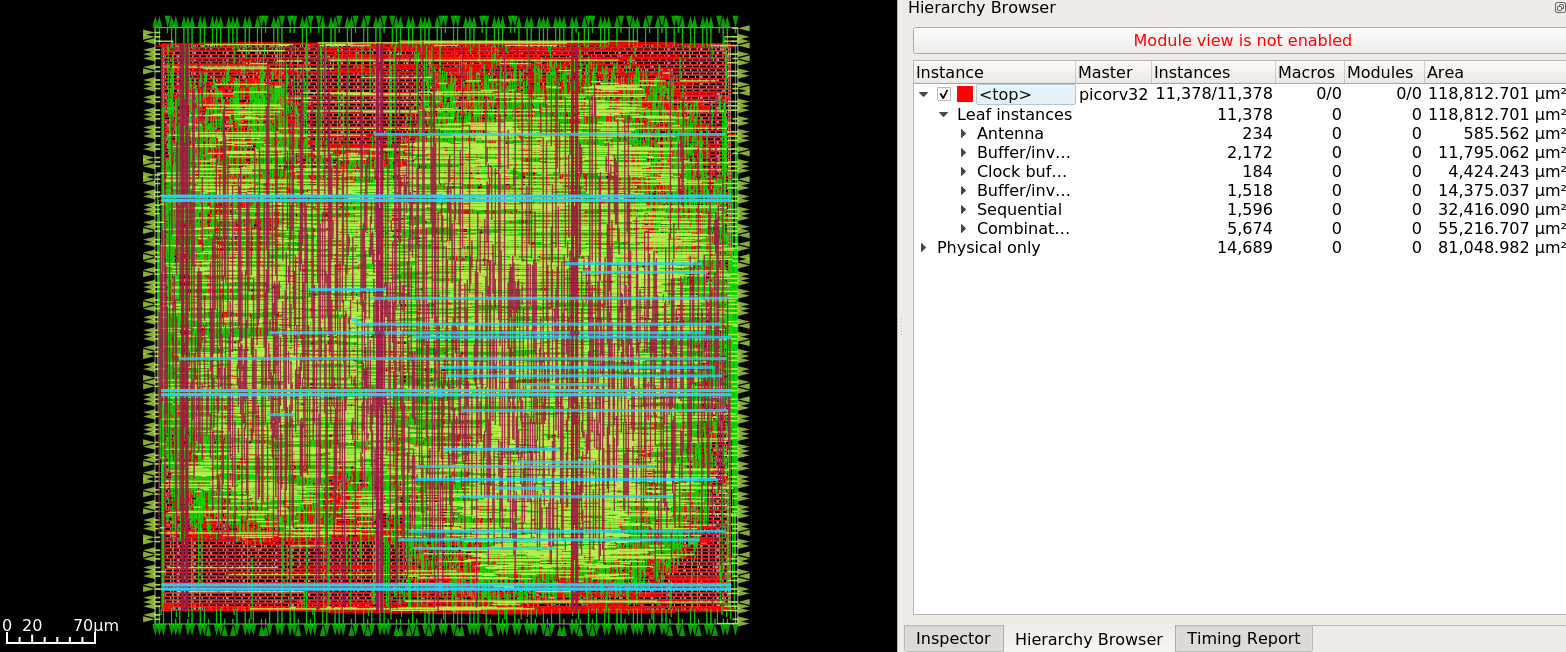
Task: Open the red color swatch for <top>
Action: tap(965, 95)
